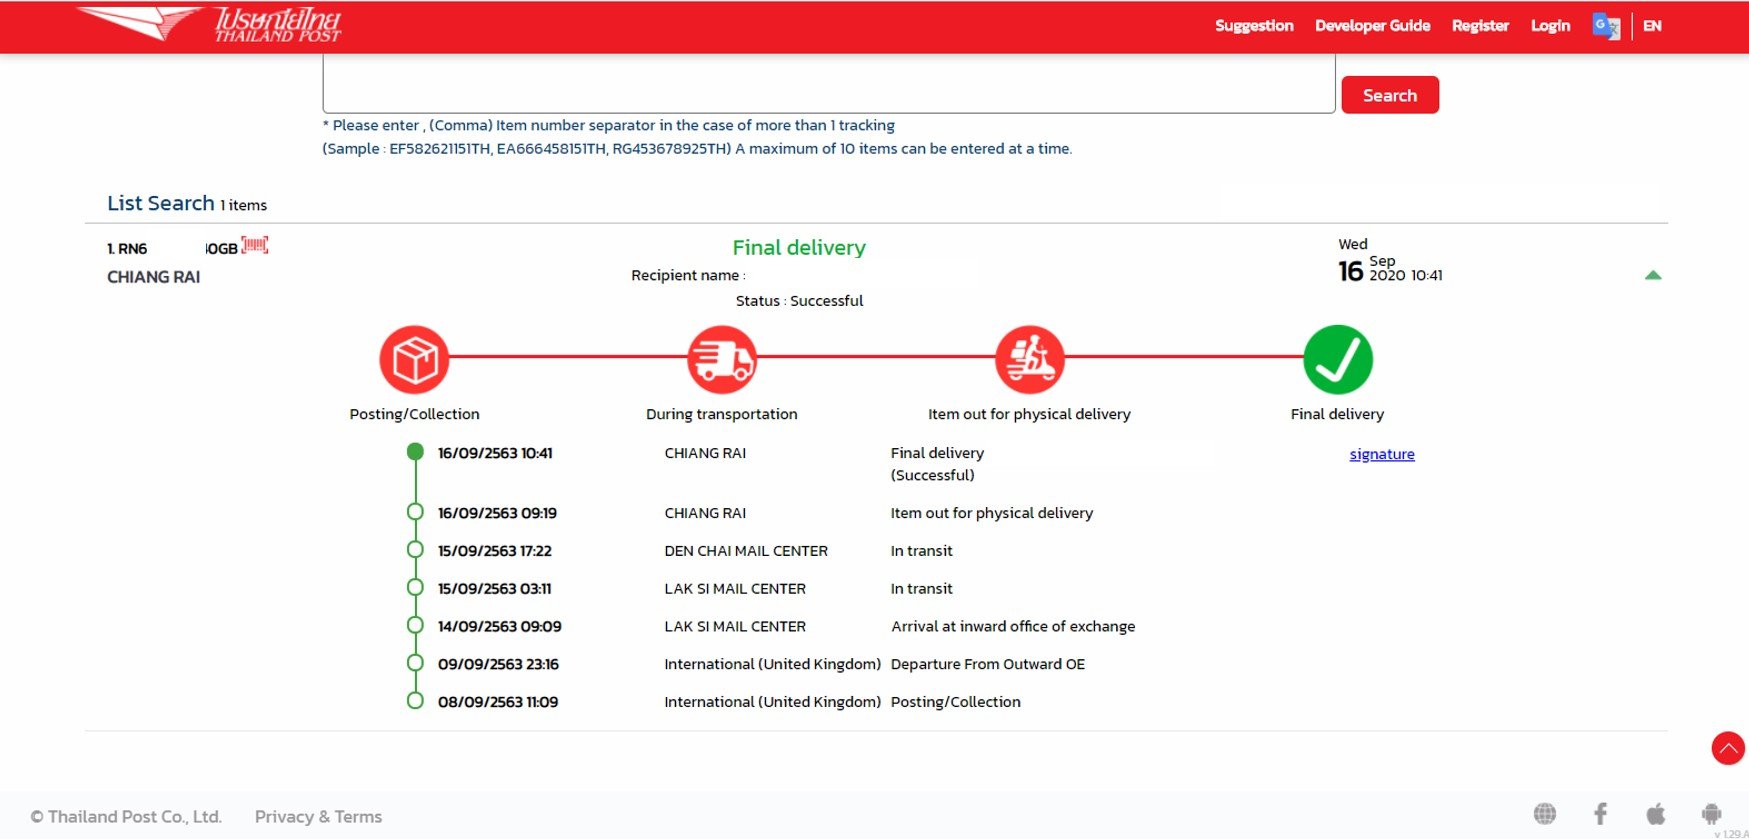
Task: Open the EN language selector
Action: pyautogui.click(x=1652, y=26)
